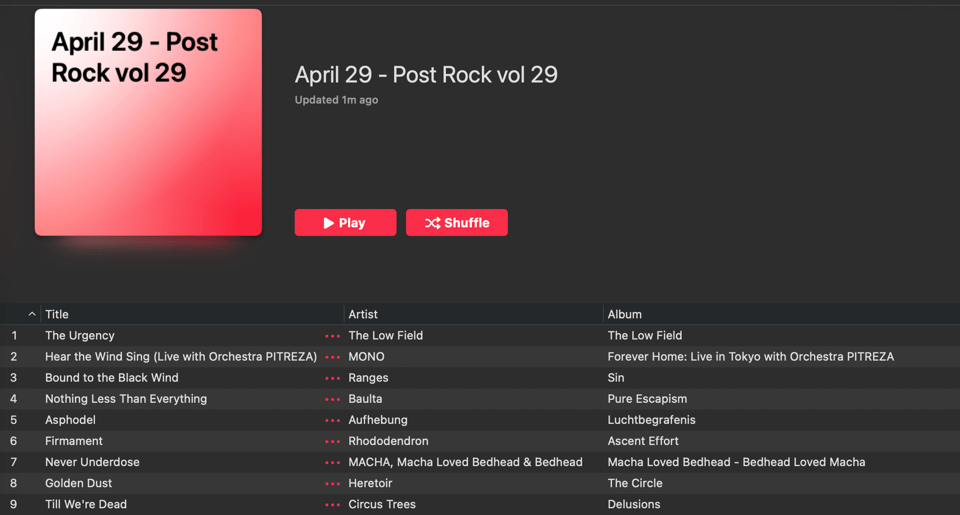Open more options for Till We're Dead
Viewport: 960px width, 515px height.
tap(332, 504)
